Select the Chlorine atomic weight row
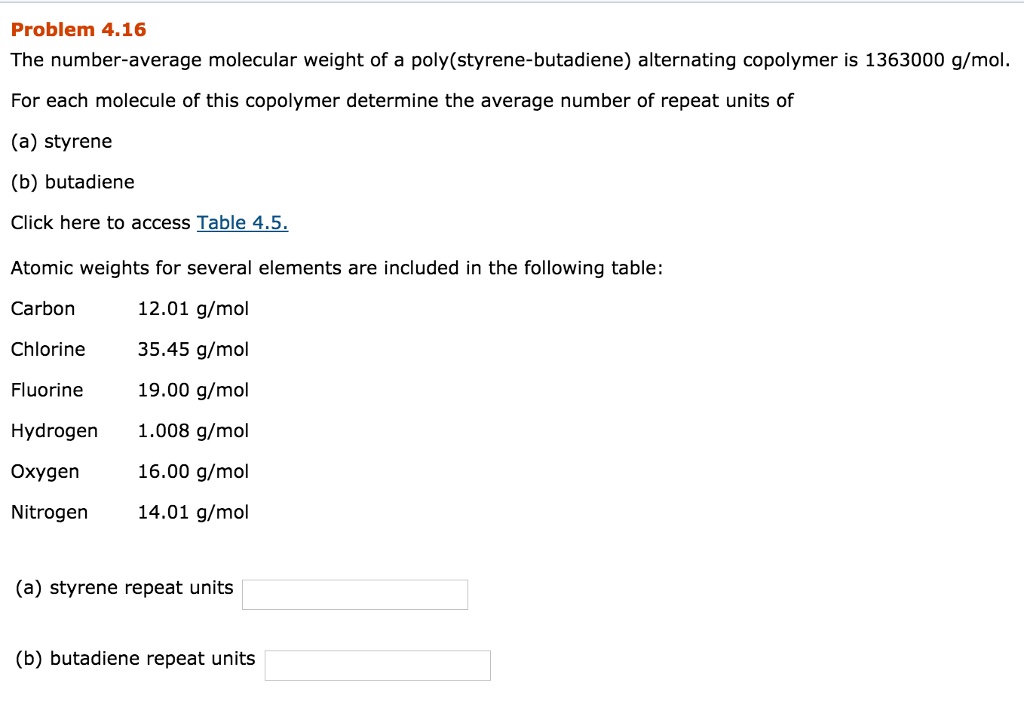The width and height of the screenshot is (1024, 701). coord(130,349)
